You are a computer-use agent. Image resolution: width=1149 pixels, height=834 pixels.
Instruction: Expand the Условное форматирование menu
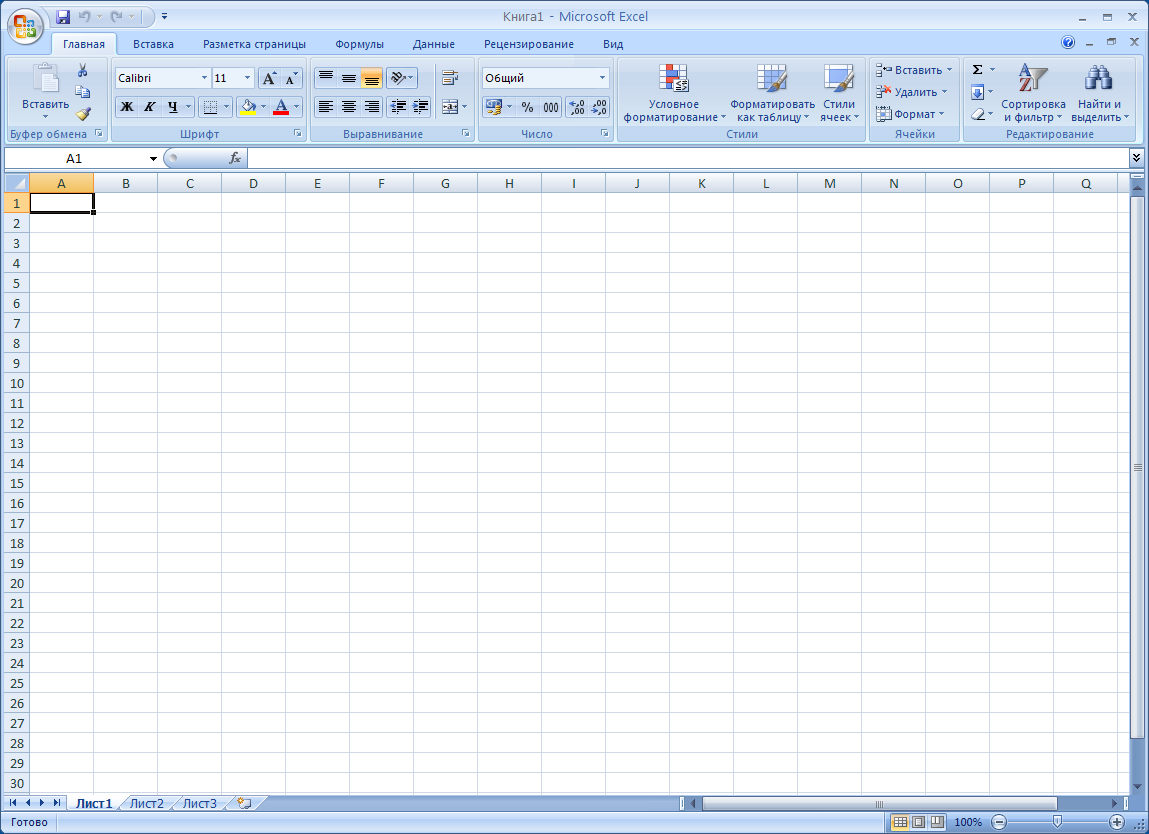pyautogui.click(x=674, y=93)
